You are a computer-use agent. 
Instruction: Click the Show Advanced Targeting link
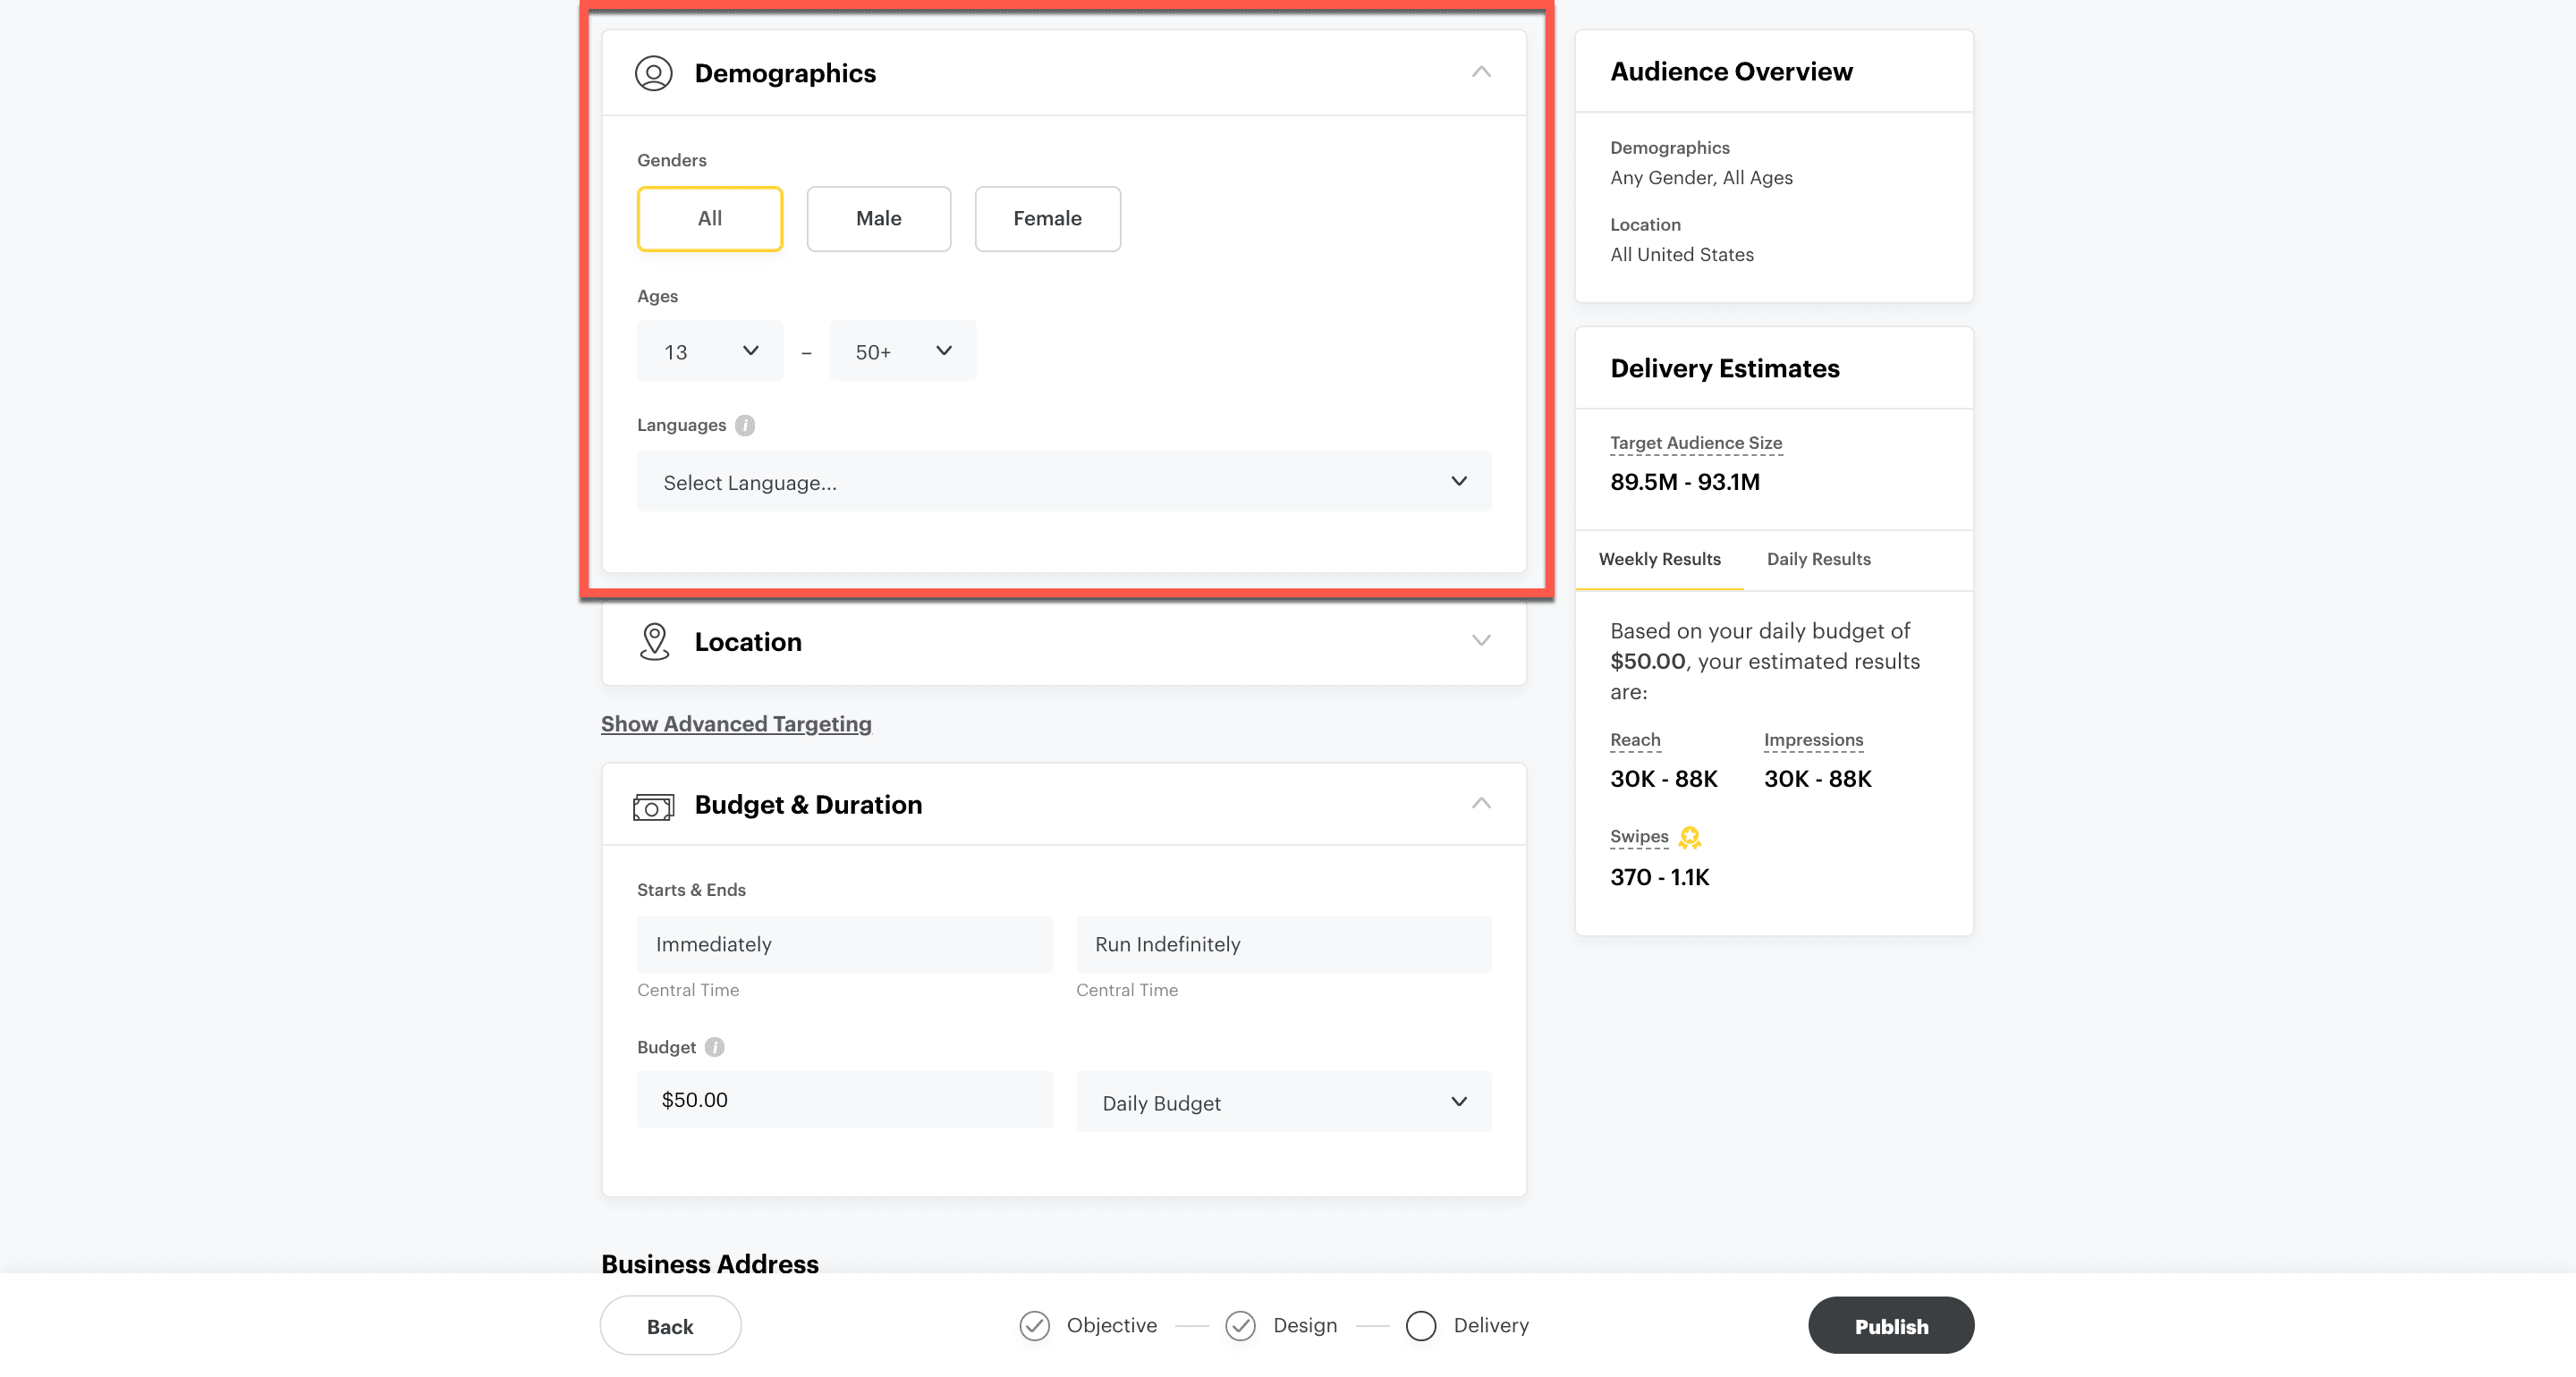coord(736,724)
